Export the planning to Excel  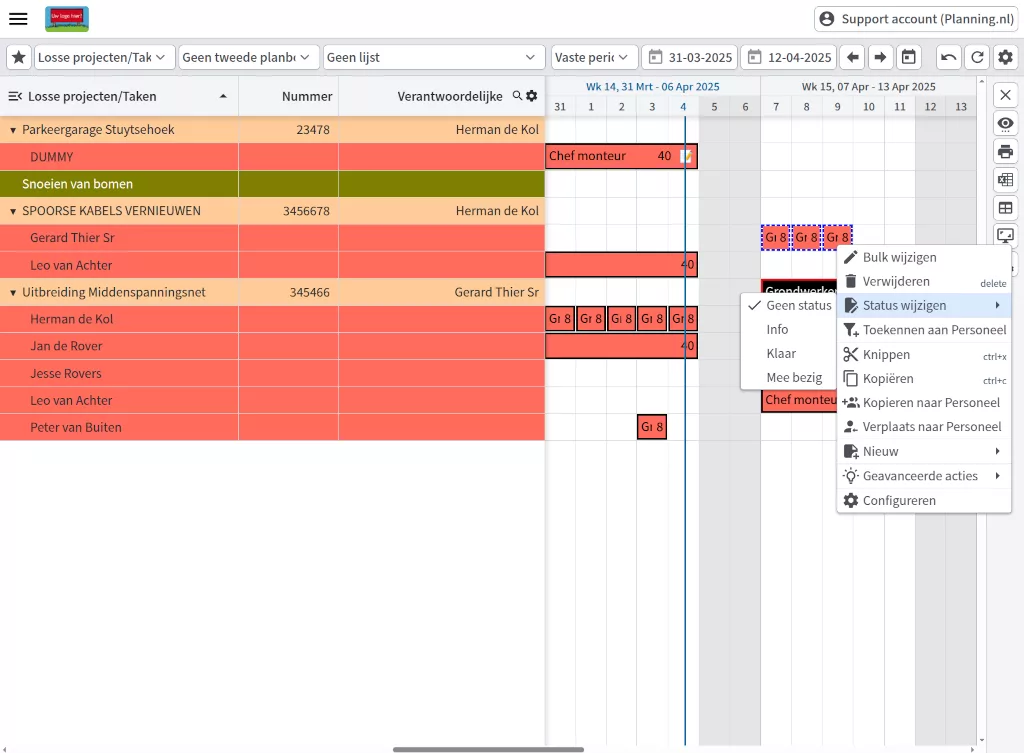(x=1005, y=180)
